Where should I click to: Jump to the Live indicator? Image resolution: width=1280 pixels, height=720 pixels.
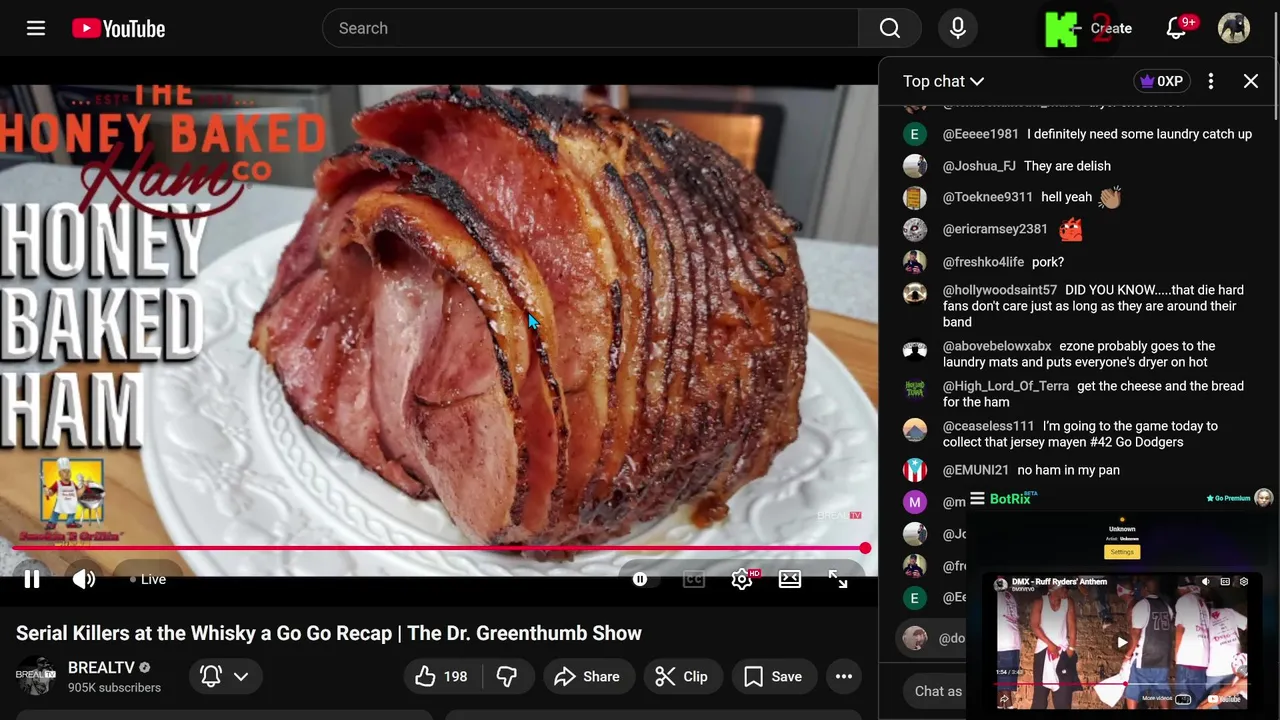coord(148,579)
